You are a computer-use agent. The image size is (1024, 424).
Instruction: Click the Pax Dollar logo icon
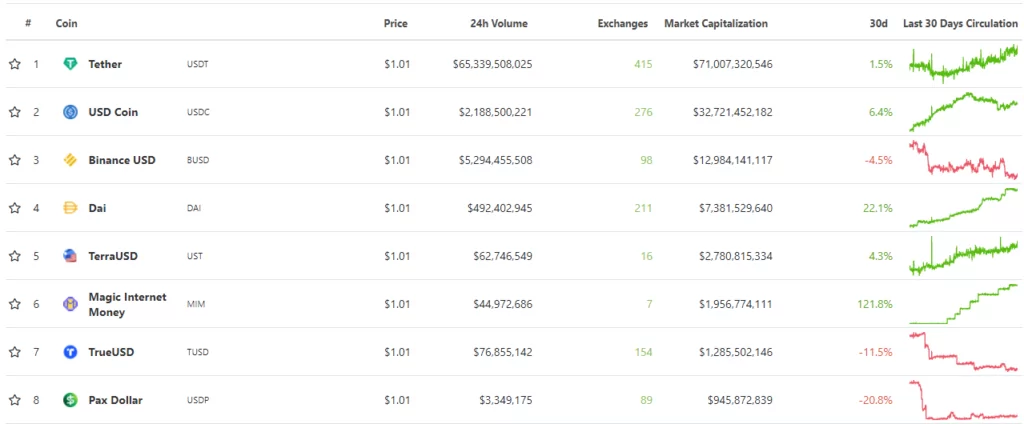(70, 400)
